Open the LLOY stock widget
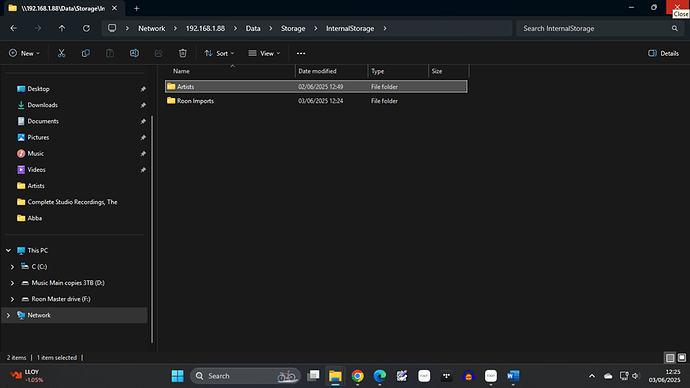Image resolution: width=690 pixels, height=388 pixels. click(27, 376)
